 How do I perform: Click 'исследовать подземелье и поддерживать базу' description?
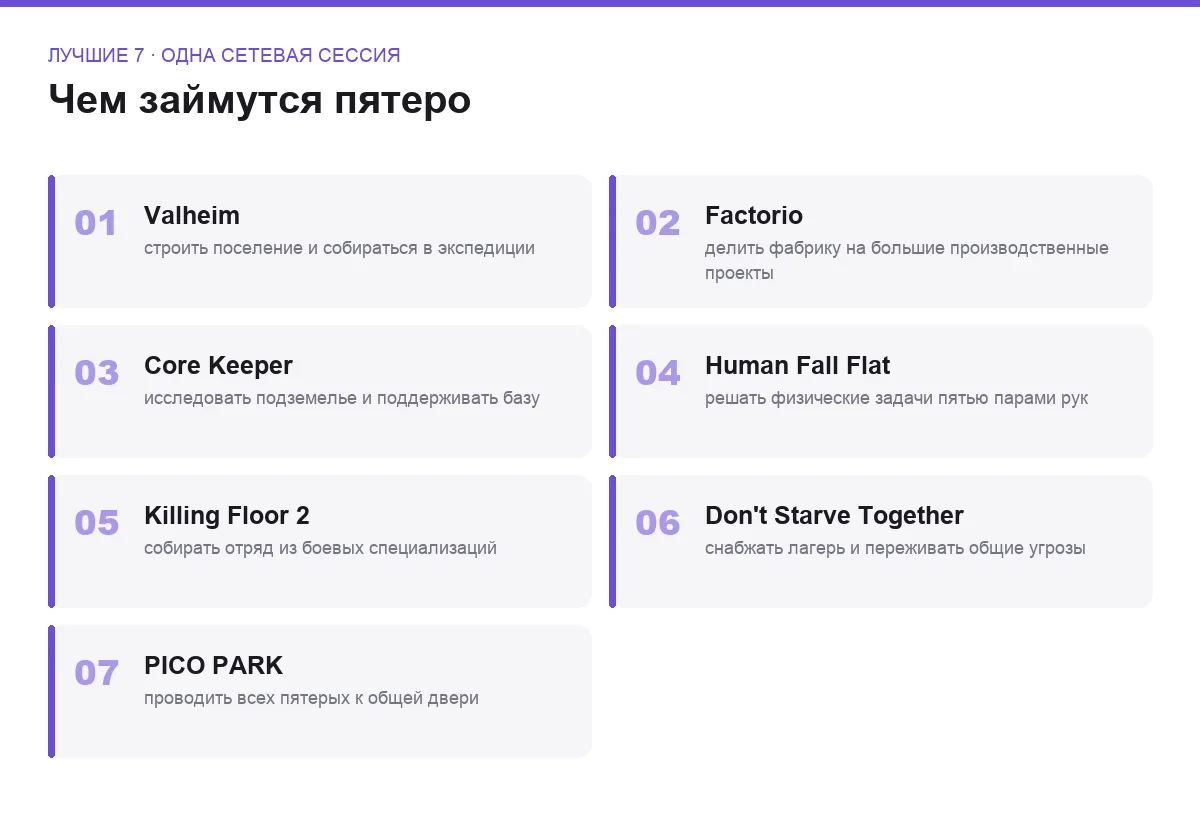(x=342, y=398)
